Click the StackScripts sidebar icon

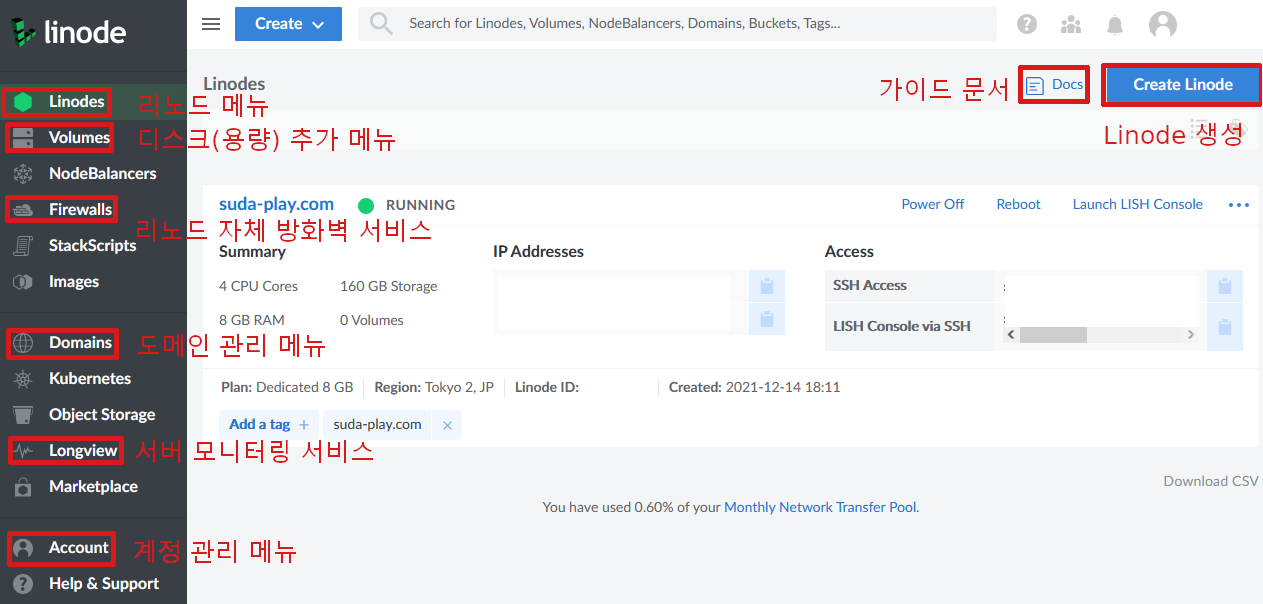23,245
